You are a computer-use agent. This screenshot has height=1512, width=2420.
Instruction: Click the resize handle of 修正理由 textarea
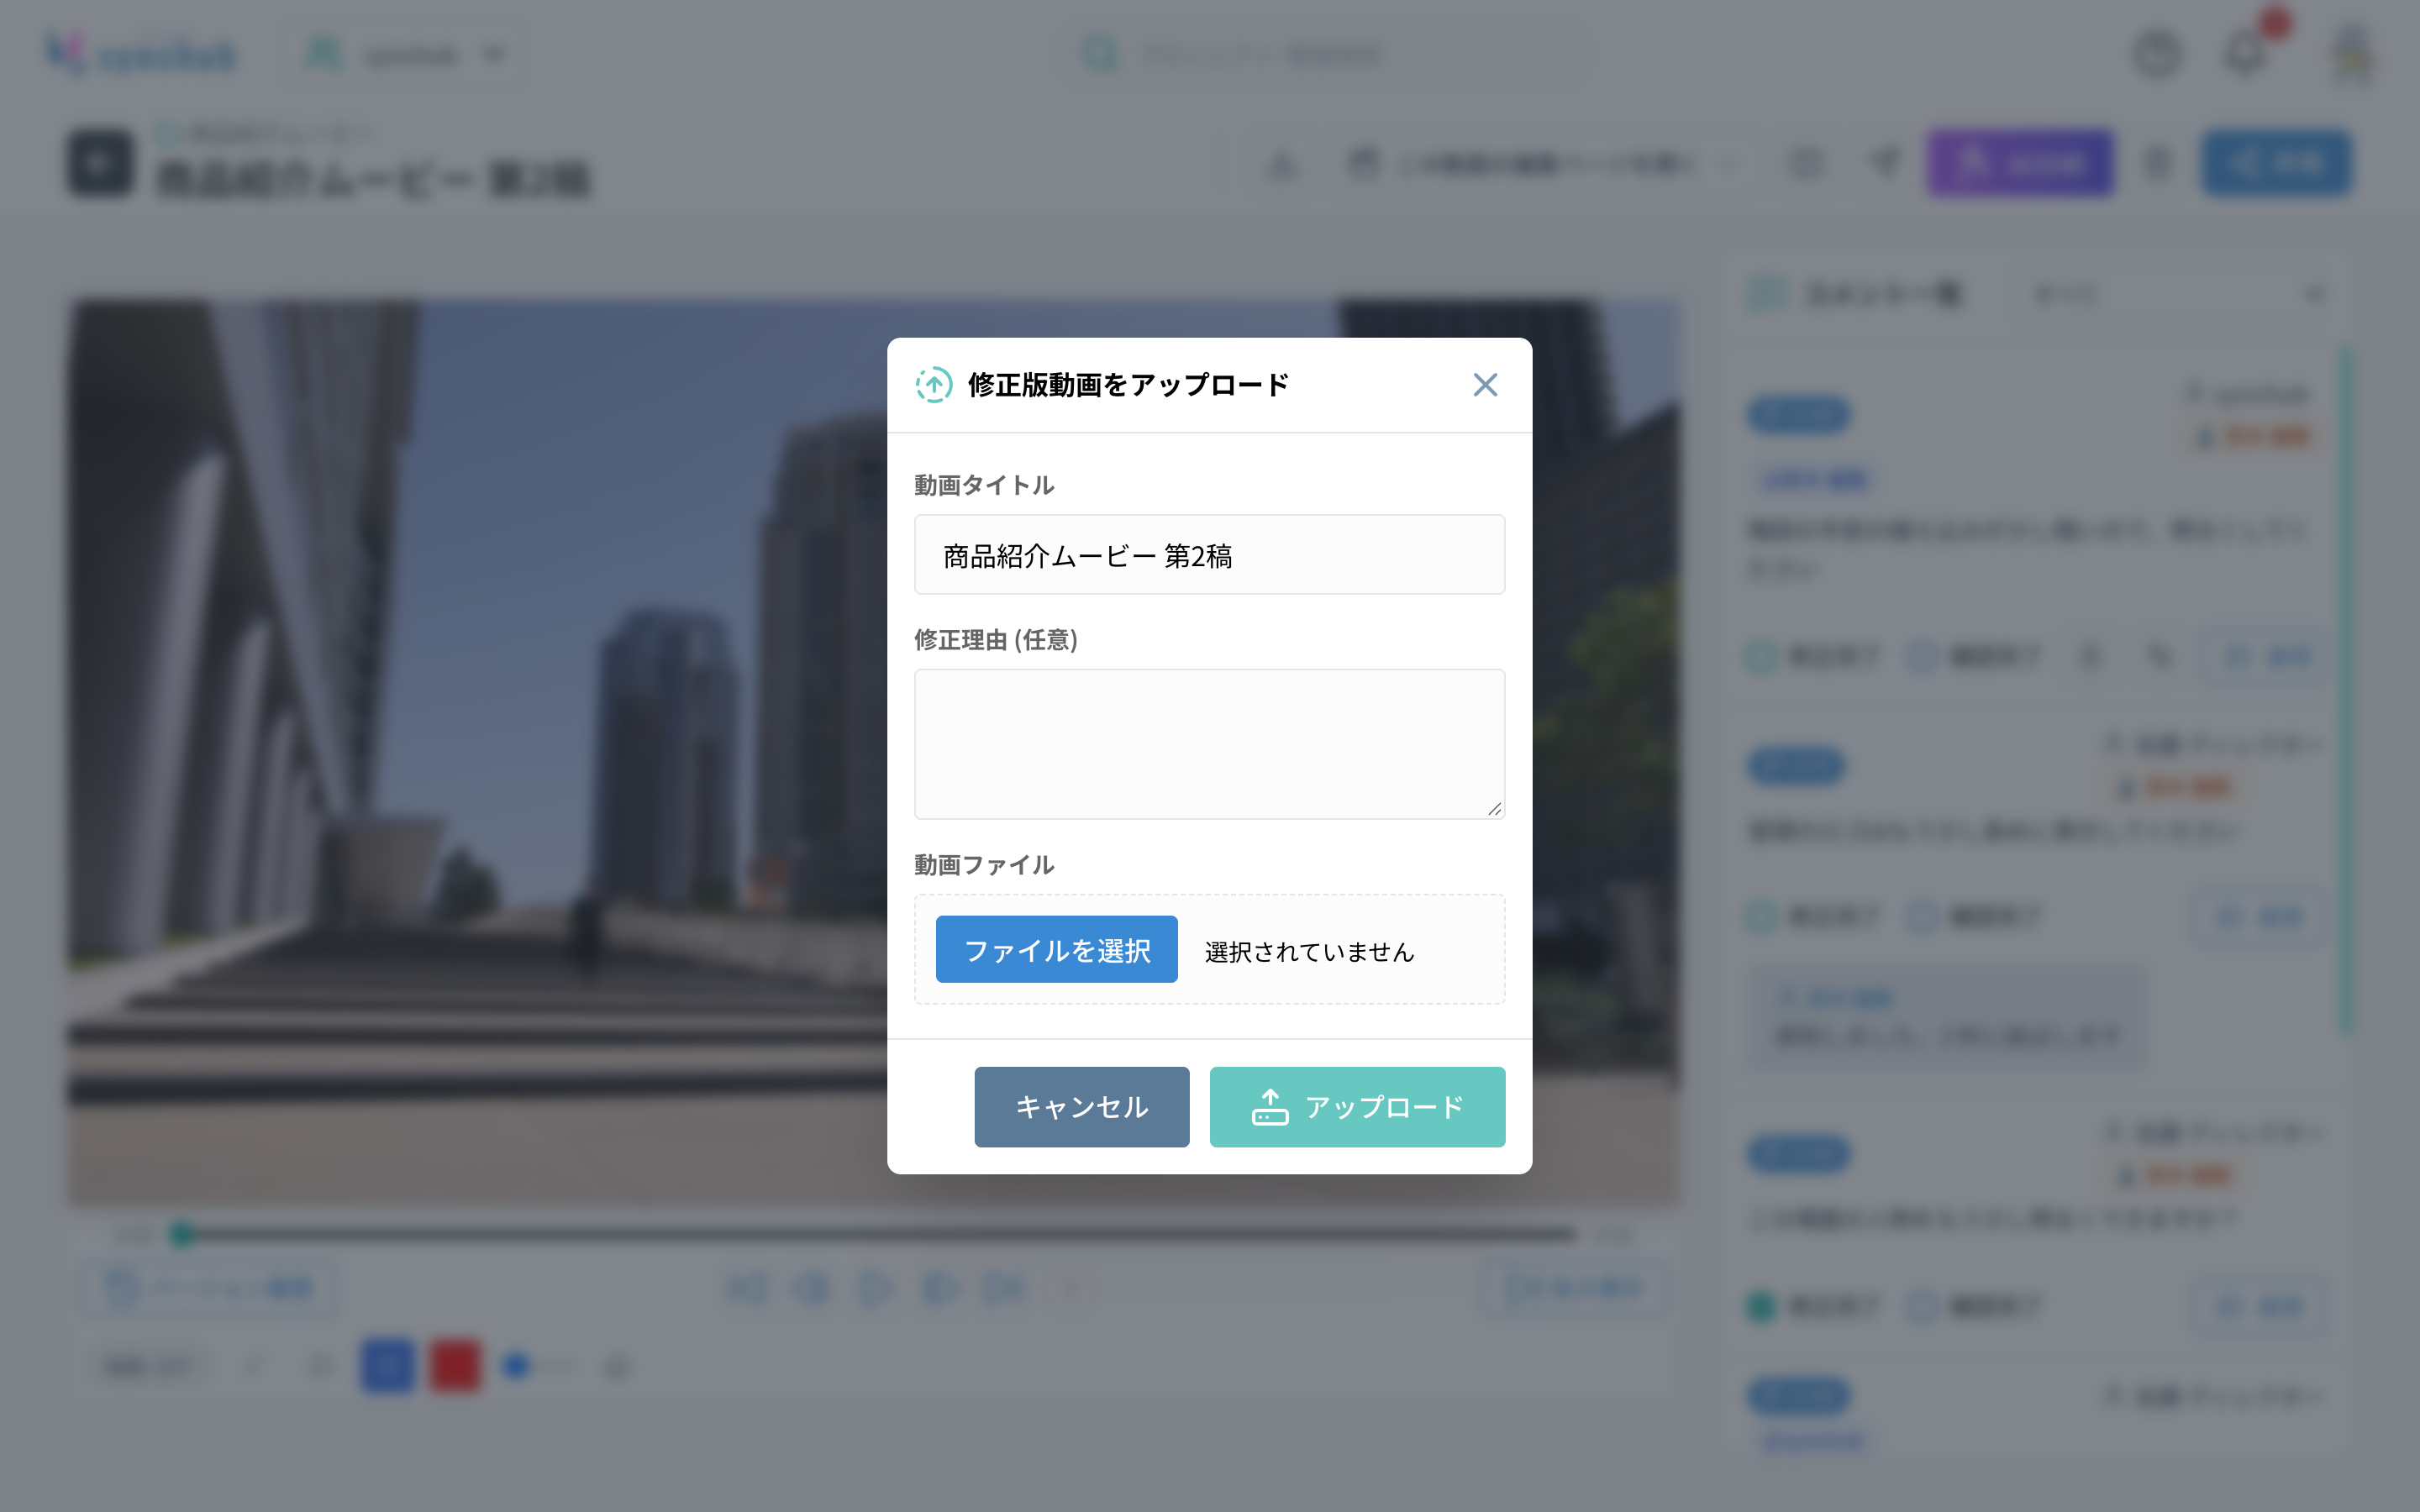[1494, 809]
